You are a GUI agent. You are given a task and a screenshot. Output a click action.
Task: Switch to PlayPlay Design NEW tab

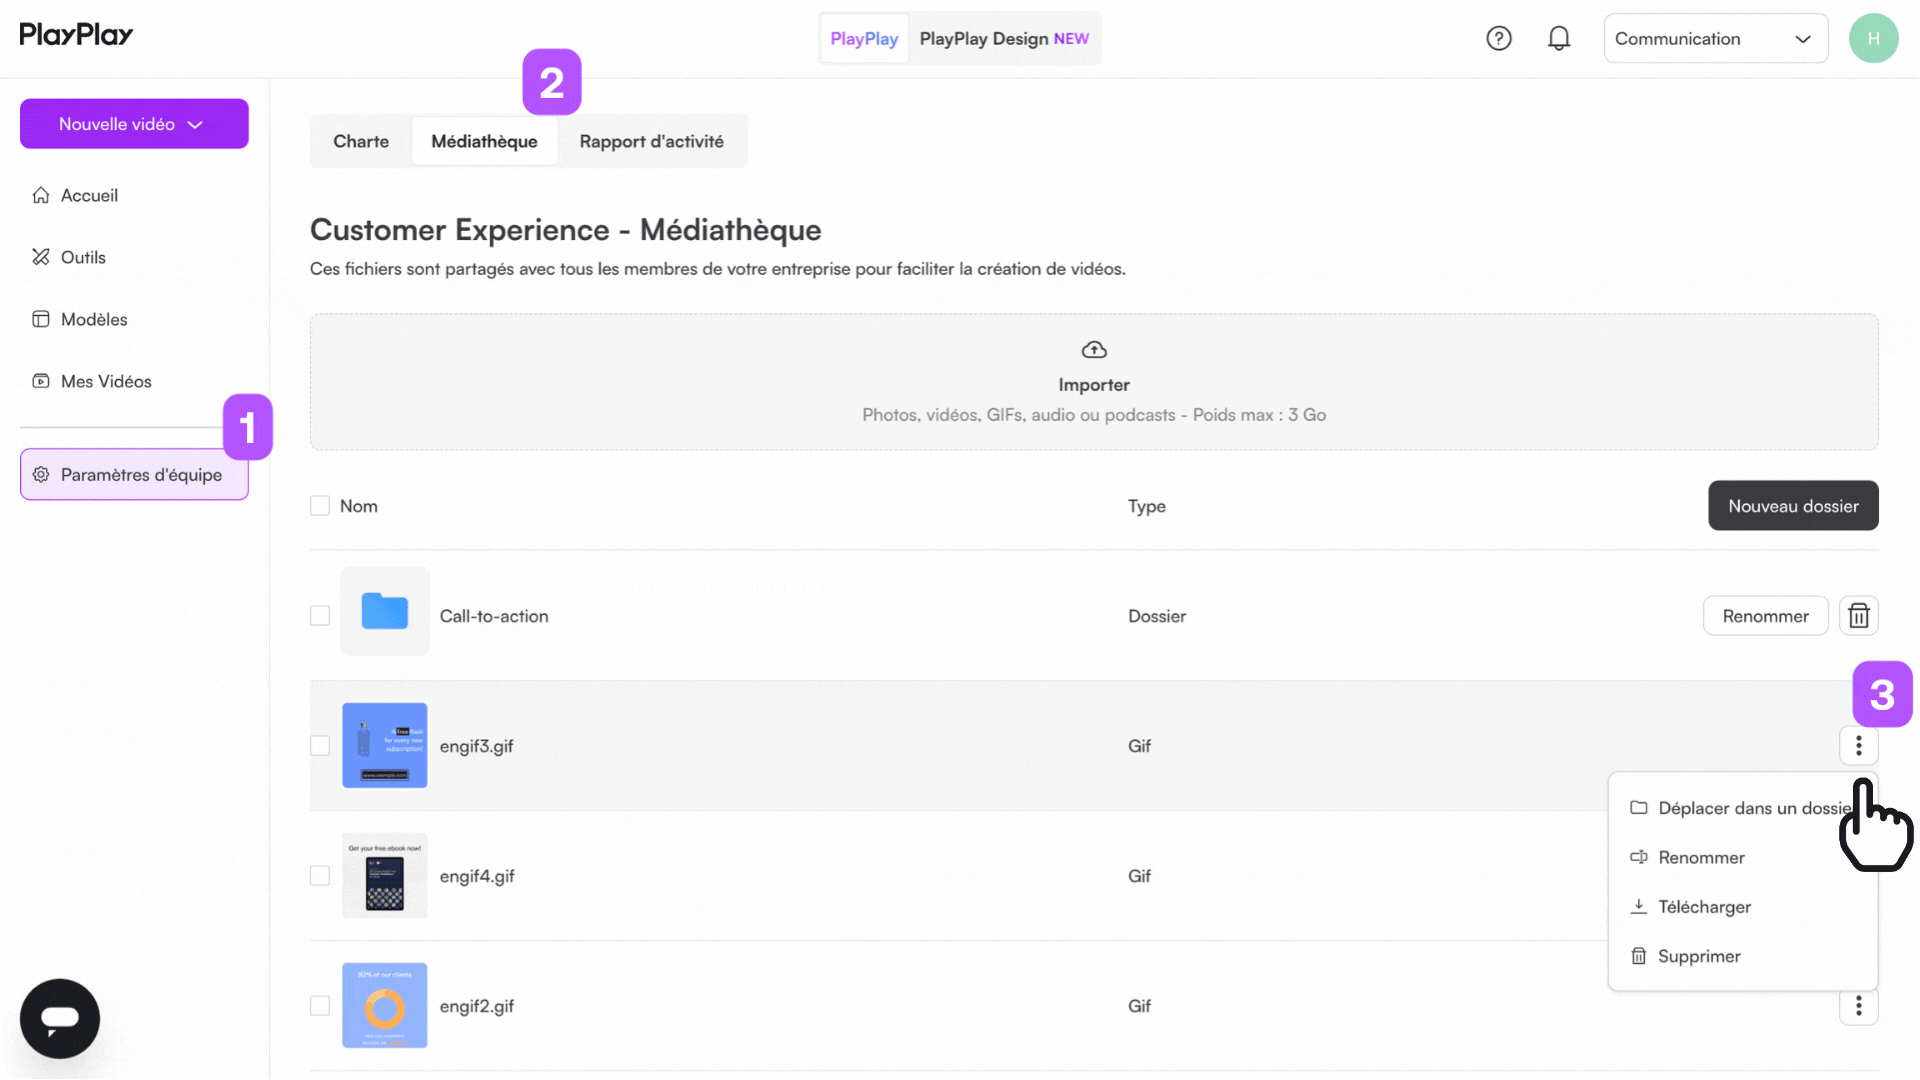(x=1004, y=39)
